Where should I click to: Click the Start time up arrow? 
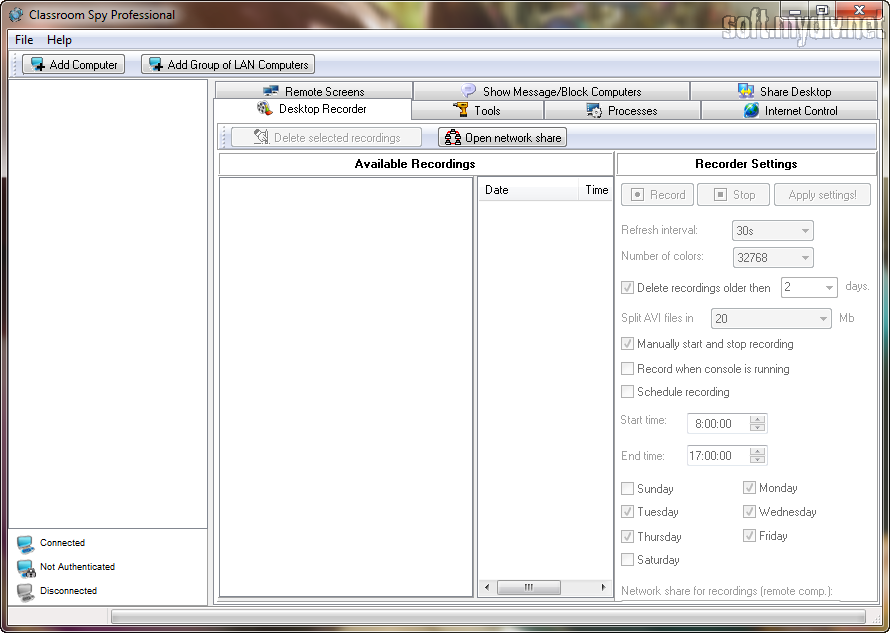[x=757, y=419]
